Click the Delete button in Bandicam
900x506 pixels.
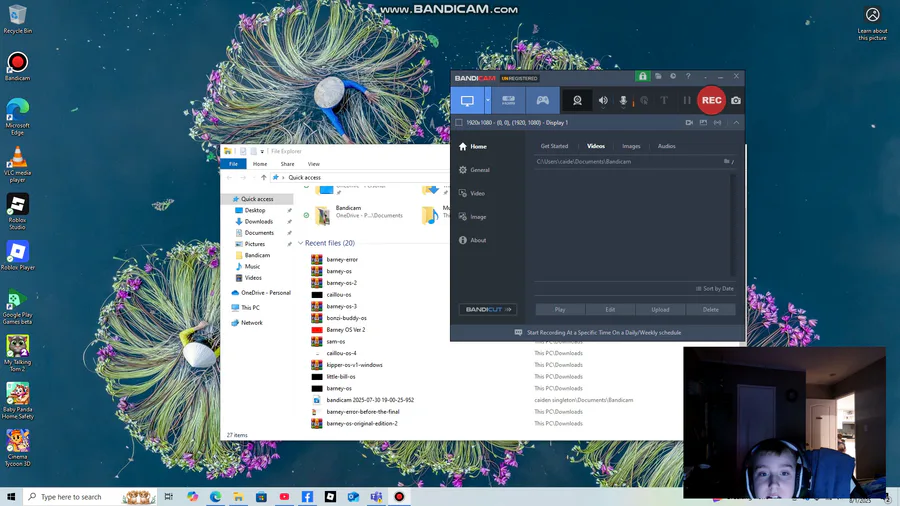711,310
